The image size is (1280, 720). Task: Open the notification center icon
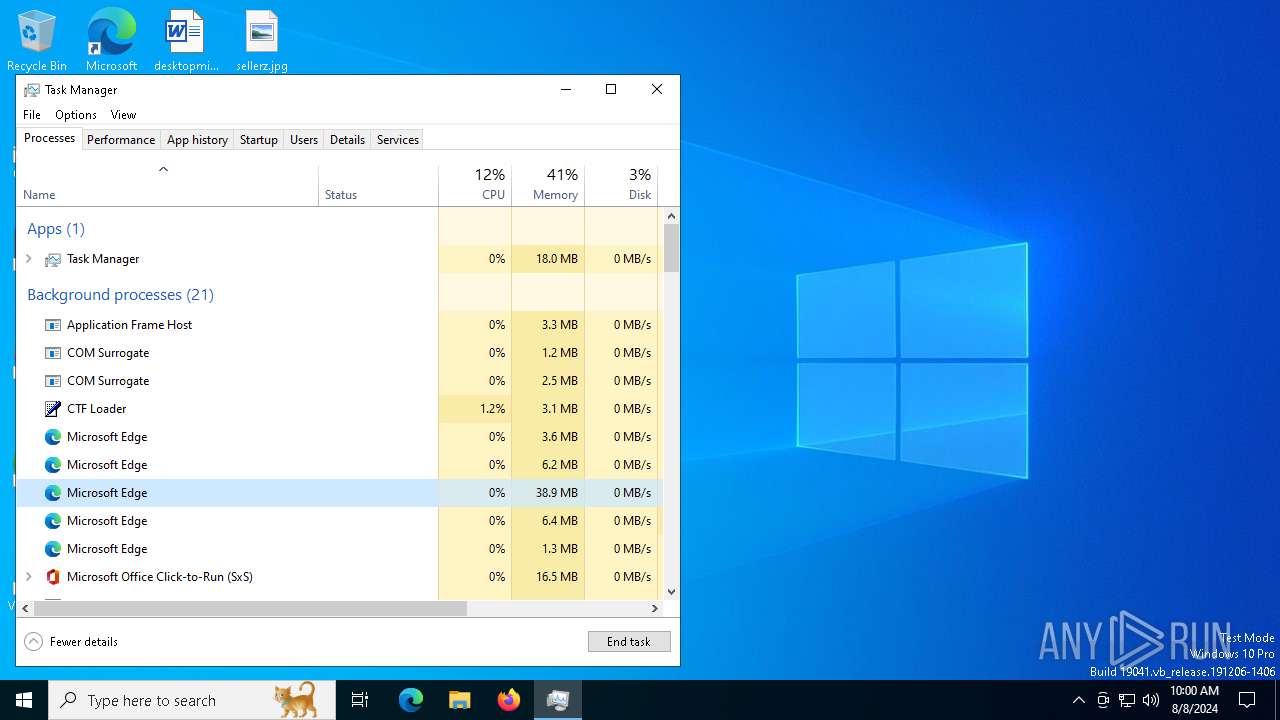pos(1247,700)
